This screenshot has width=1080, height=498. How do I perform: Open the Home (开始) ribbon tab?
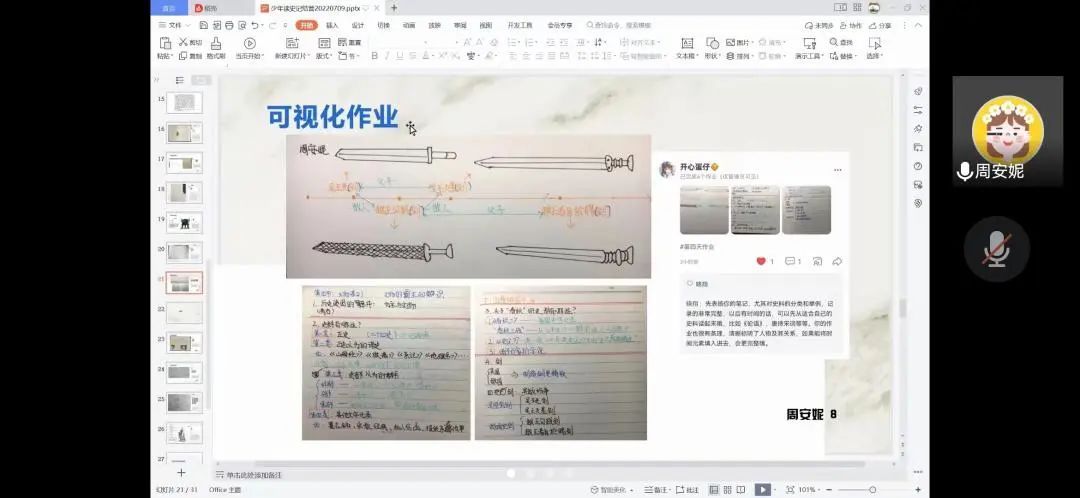[x=307, y=25]
